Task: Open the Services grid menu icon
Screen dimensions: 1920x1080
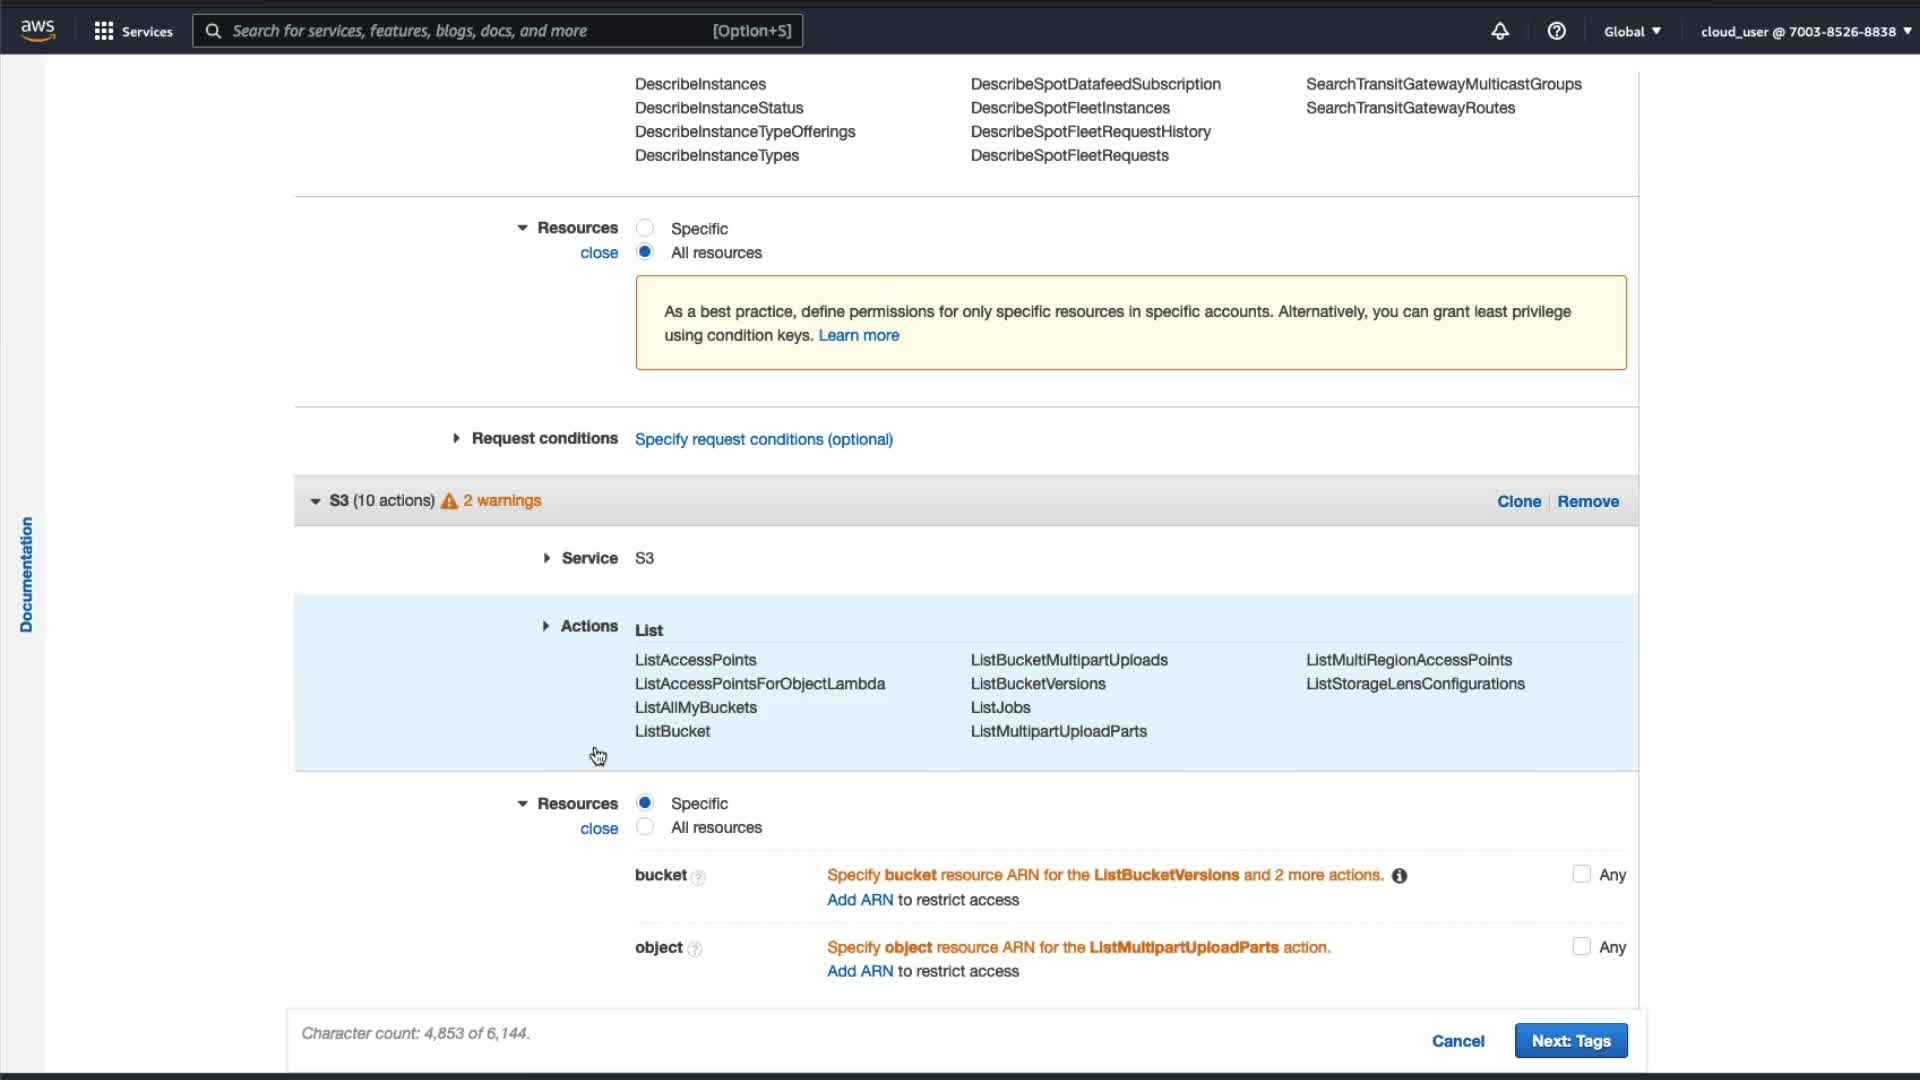Action: [x=103, y=31]
